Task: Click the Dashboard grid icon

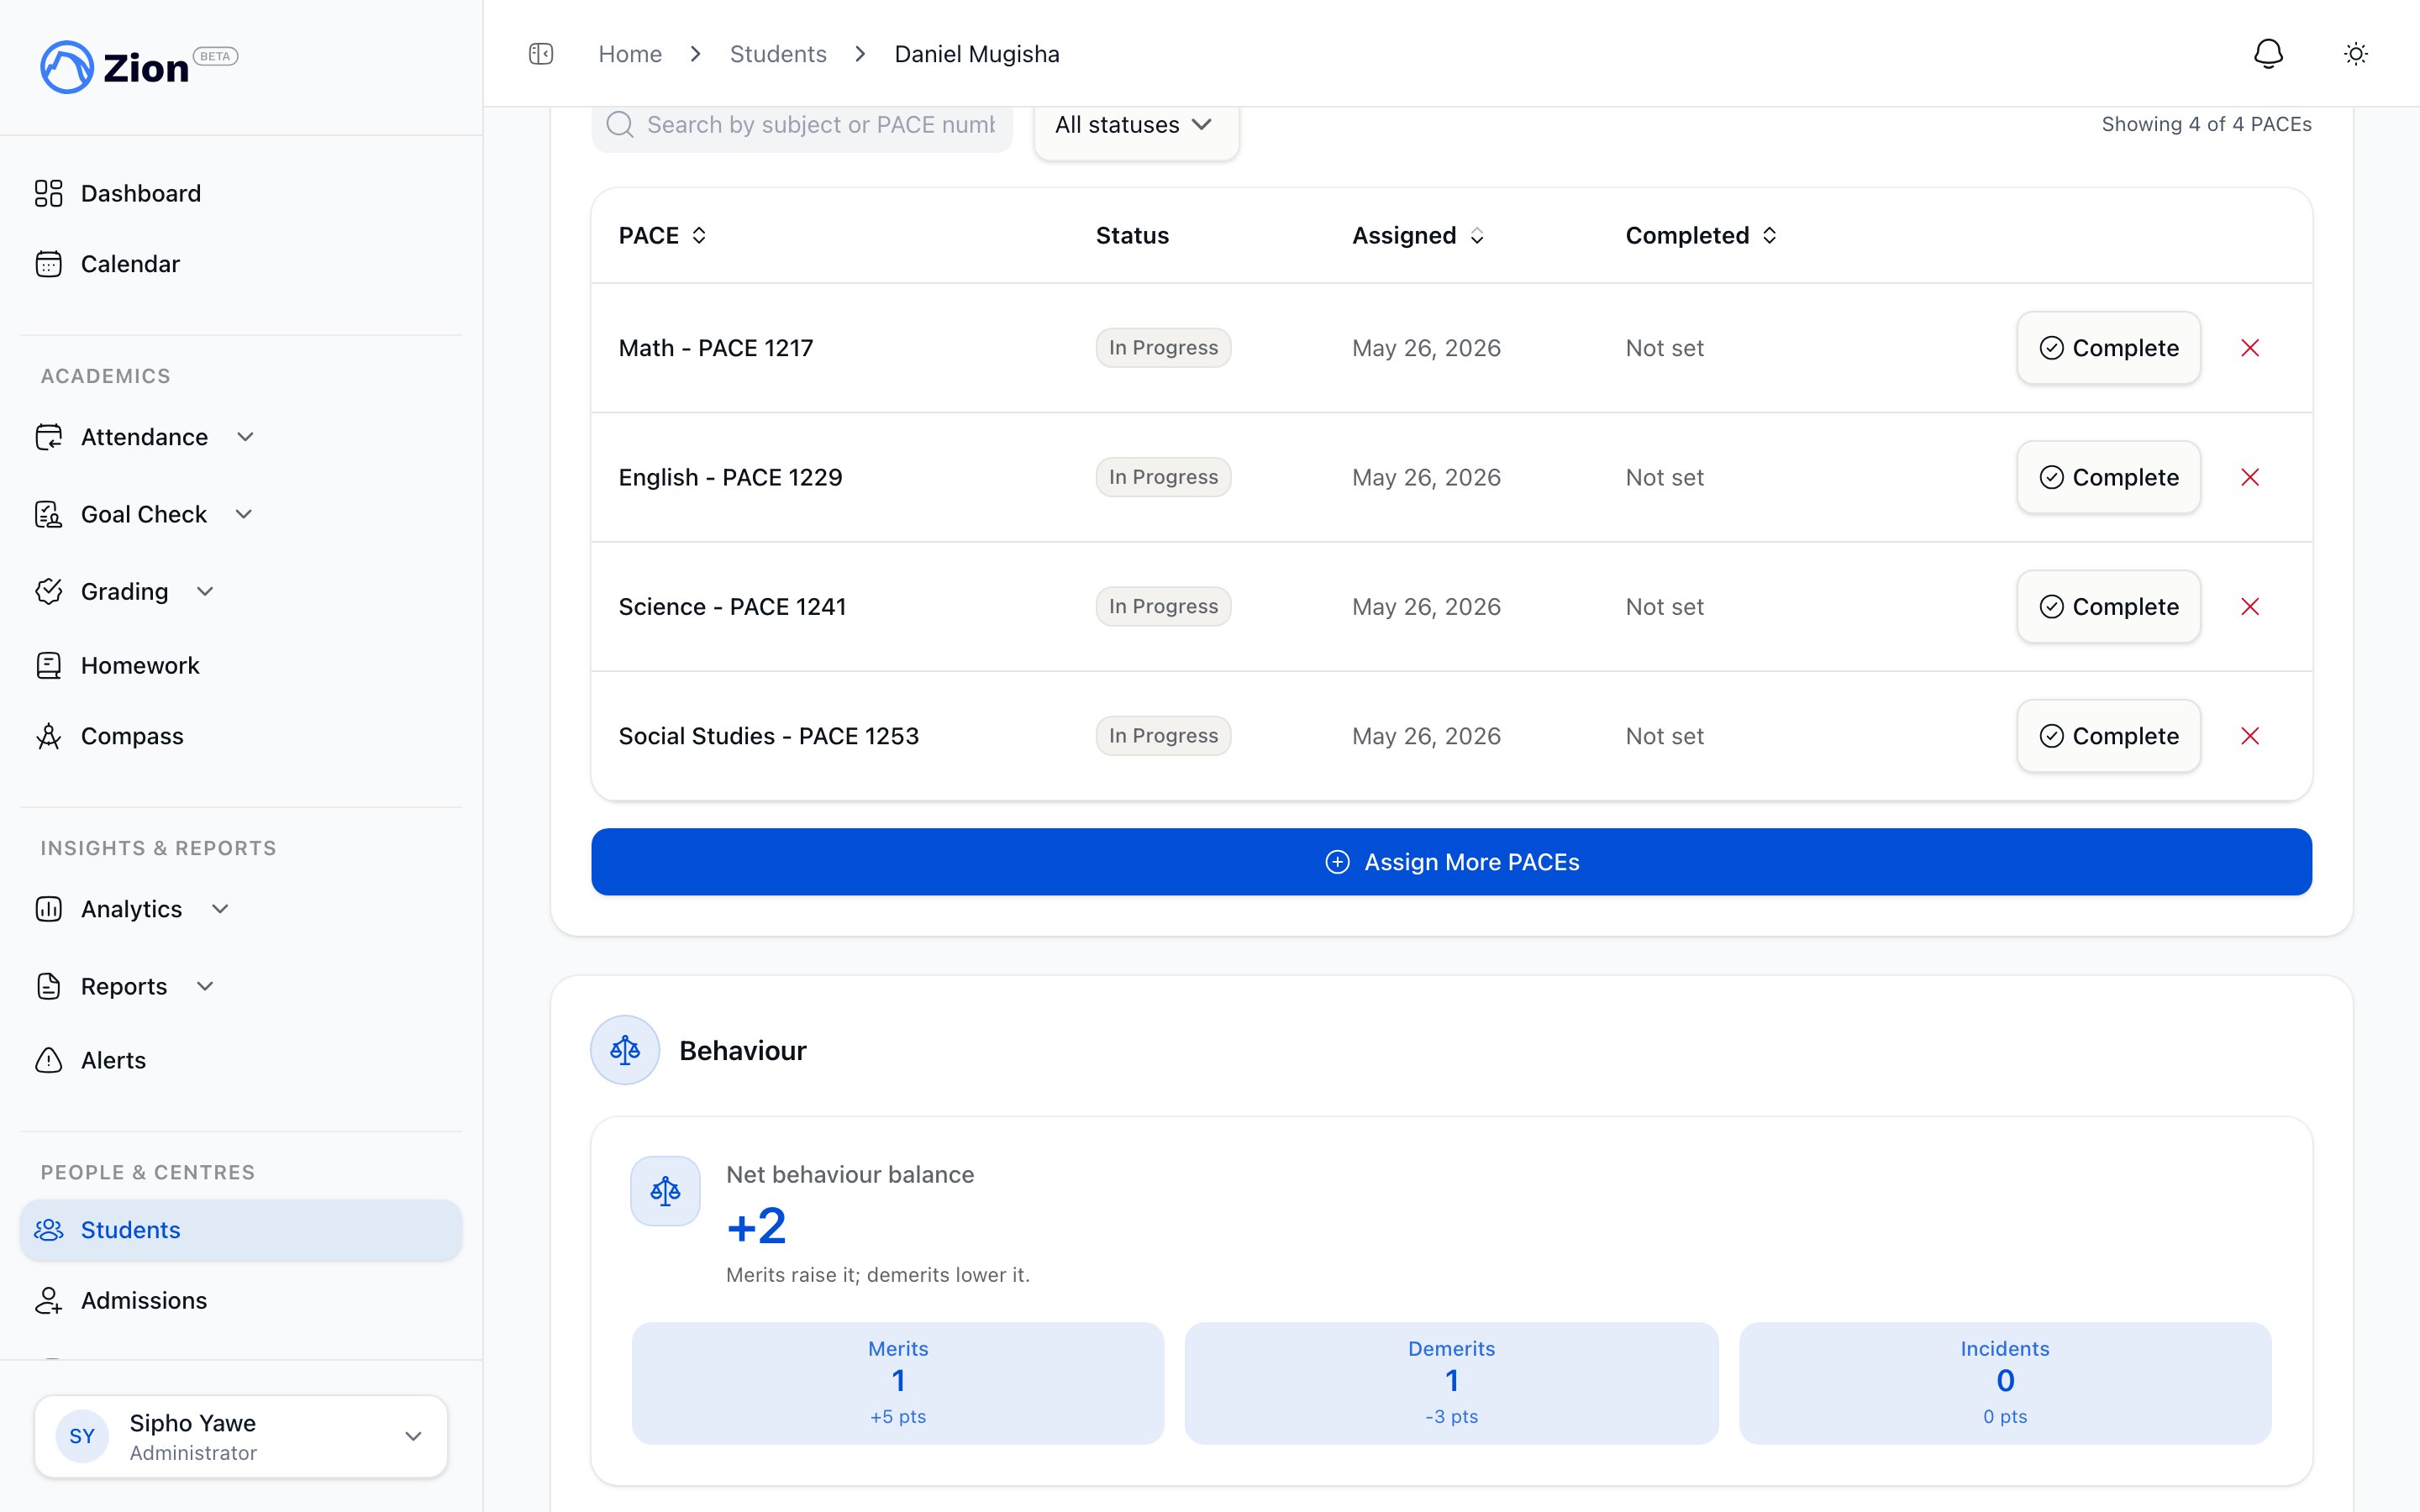Action: pos(48,193)
